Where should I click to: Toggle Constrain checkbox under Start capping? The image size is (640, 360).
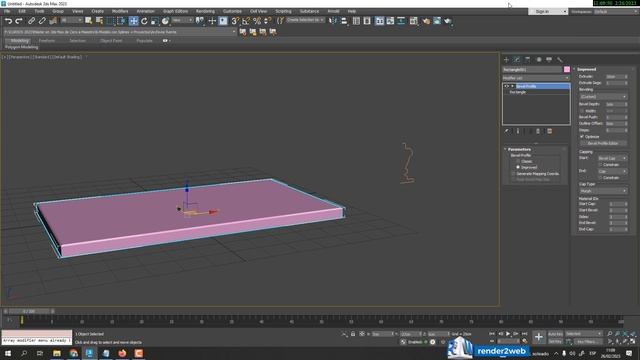[x=600, y=165]
